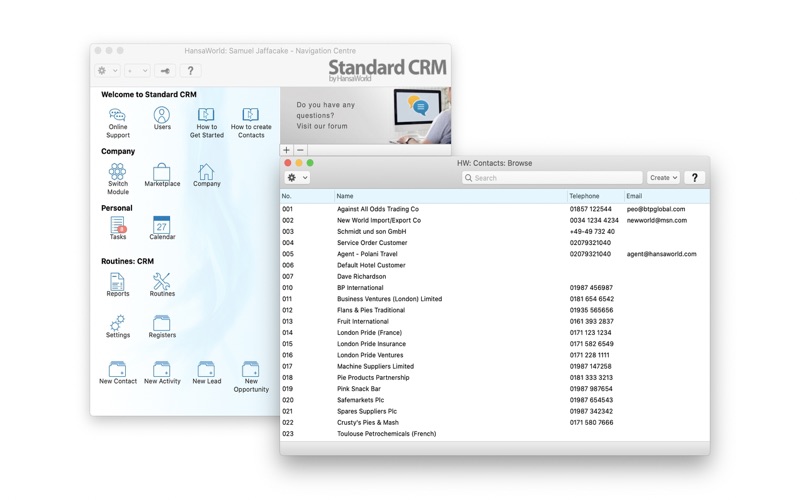Screen dimensions: 800x500
Task: Open the How to Get Started guide
Action: [207, 122]
